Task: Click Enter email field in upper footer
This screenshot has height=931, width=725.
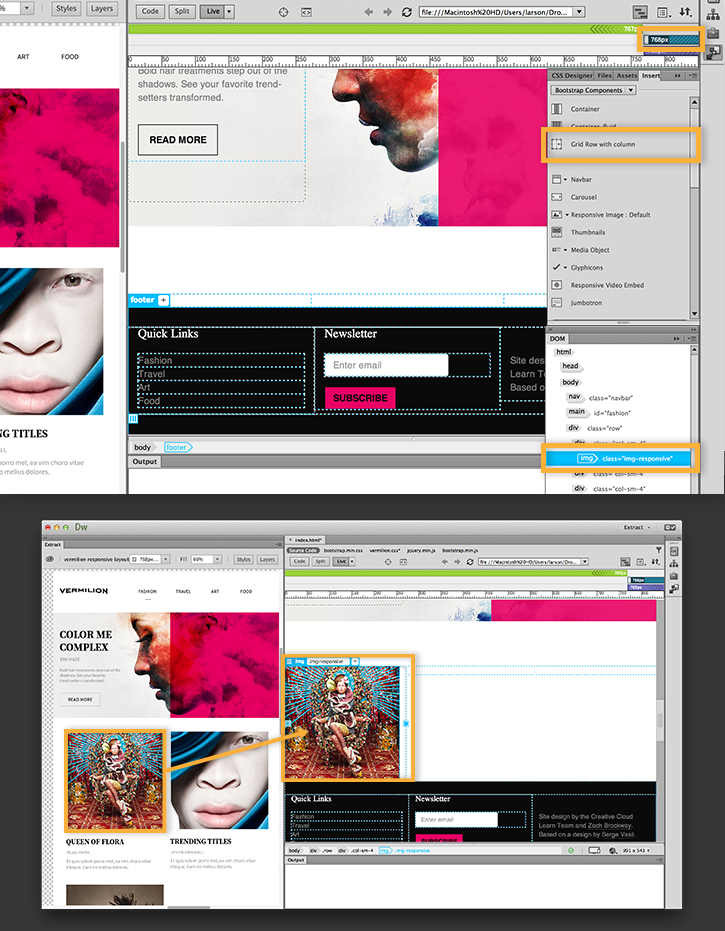Action: pos(386,365)
